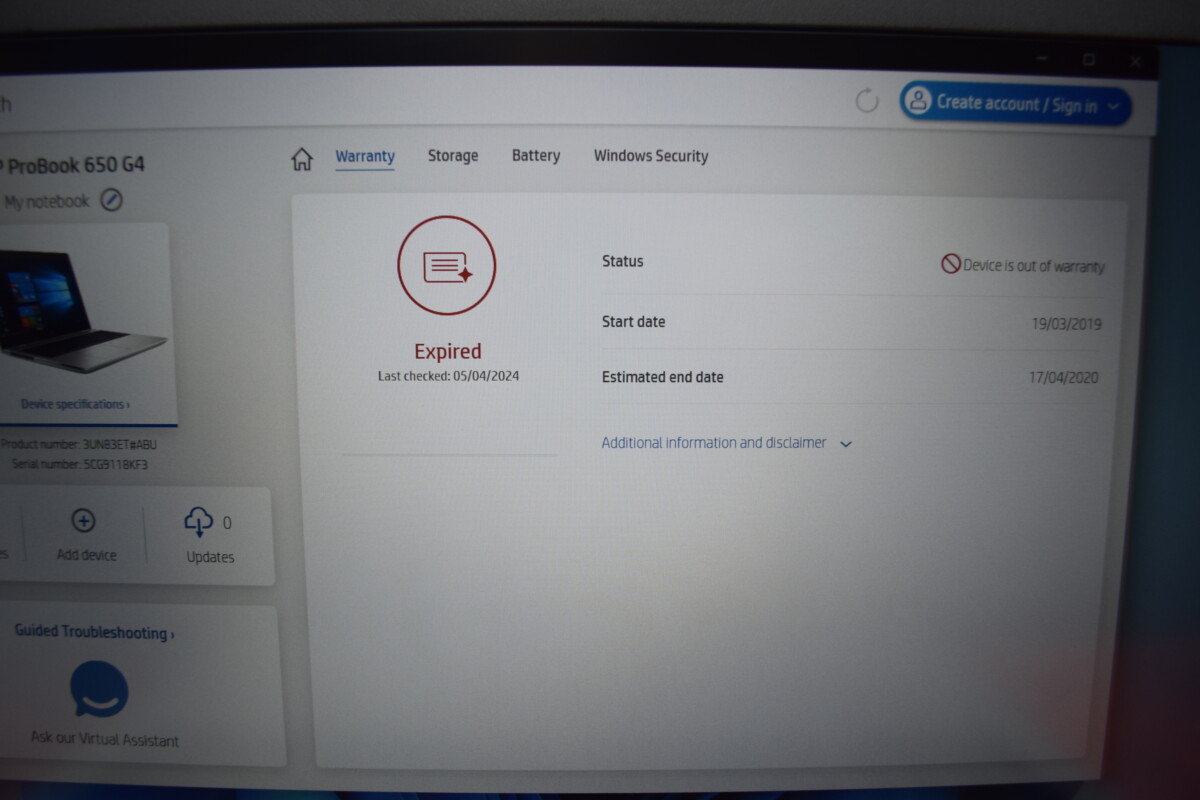Click the Start date label
1200x800 pixels.
(633, 322)
